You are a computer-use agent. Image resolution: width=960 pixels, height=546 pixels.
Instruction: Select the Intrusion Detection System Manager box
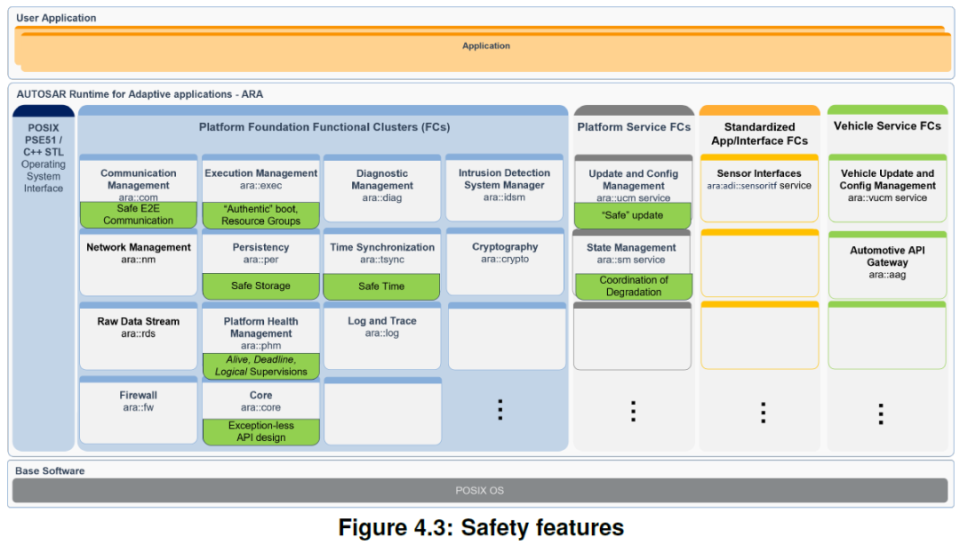tap(504, 188)
